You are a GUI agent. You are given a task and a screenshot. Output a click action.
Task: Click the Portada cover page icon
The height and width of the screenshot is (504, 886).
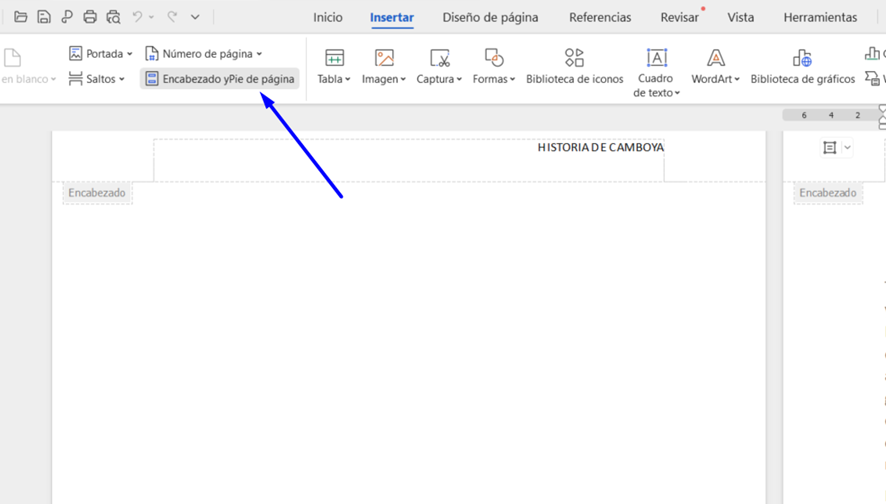tap(75, 54)
